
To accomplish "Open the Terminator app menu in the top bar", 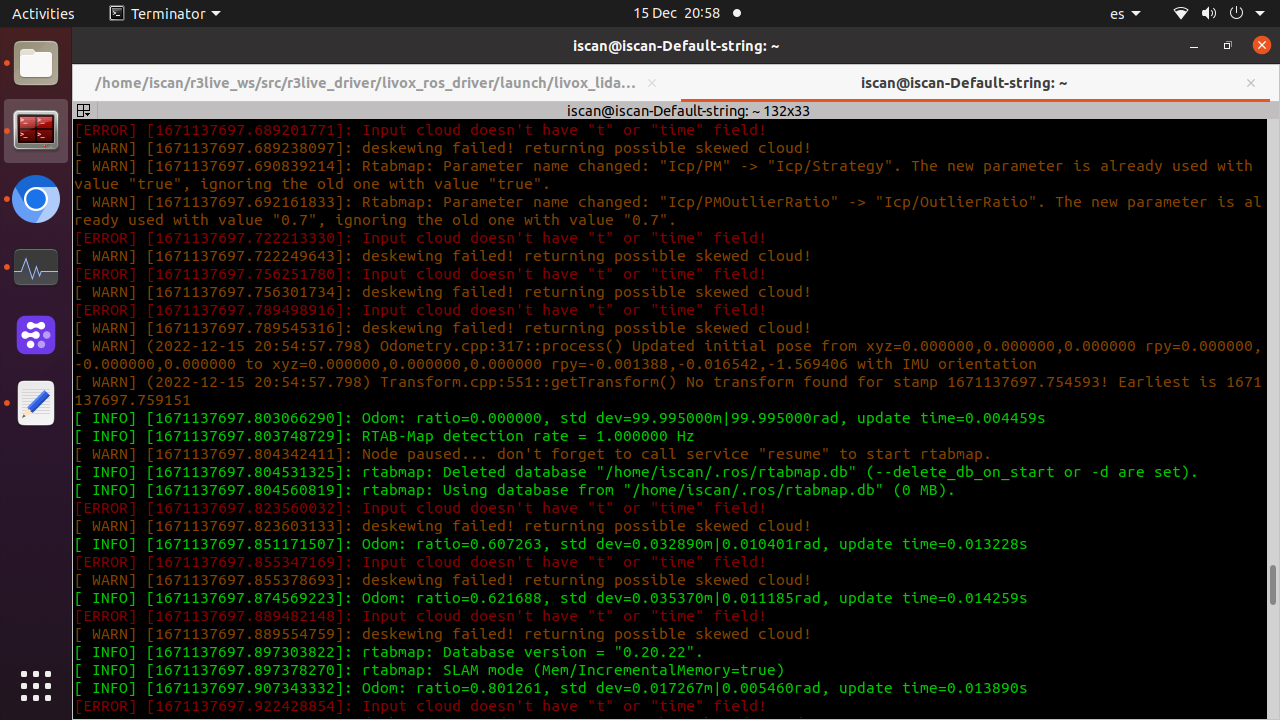I will coord(165,14).
